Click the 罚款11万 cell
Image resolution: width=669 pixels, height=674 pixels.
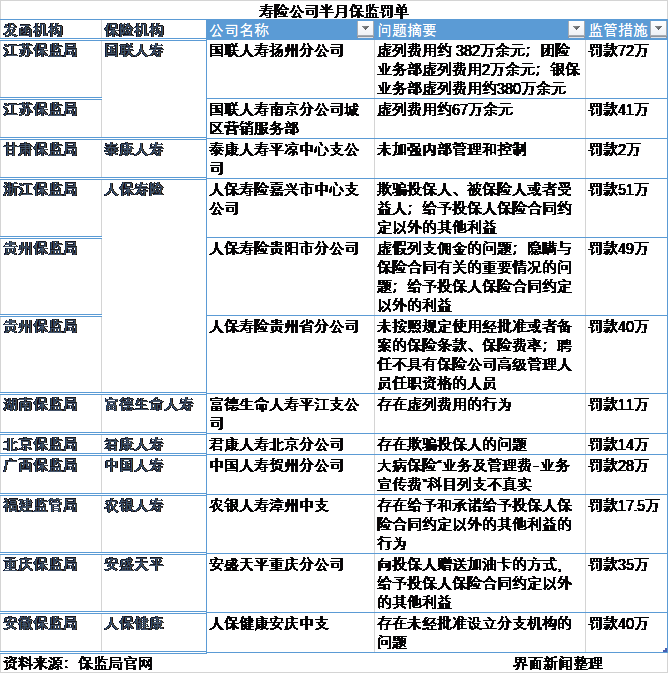[x=626, y=413]
